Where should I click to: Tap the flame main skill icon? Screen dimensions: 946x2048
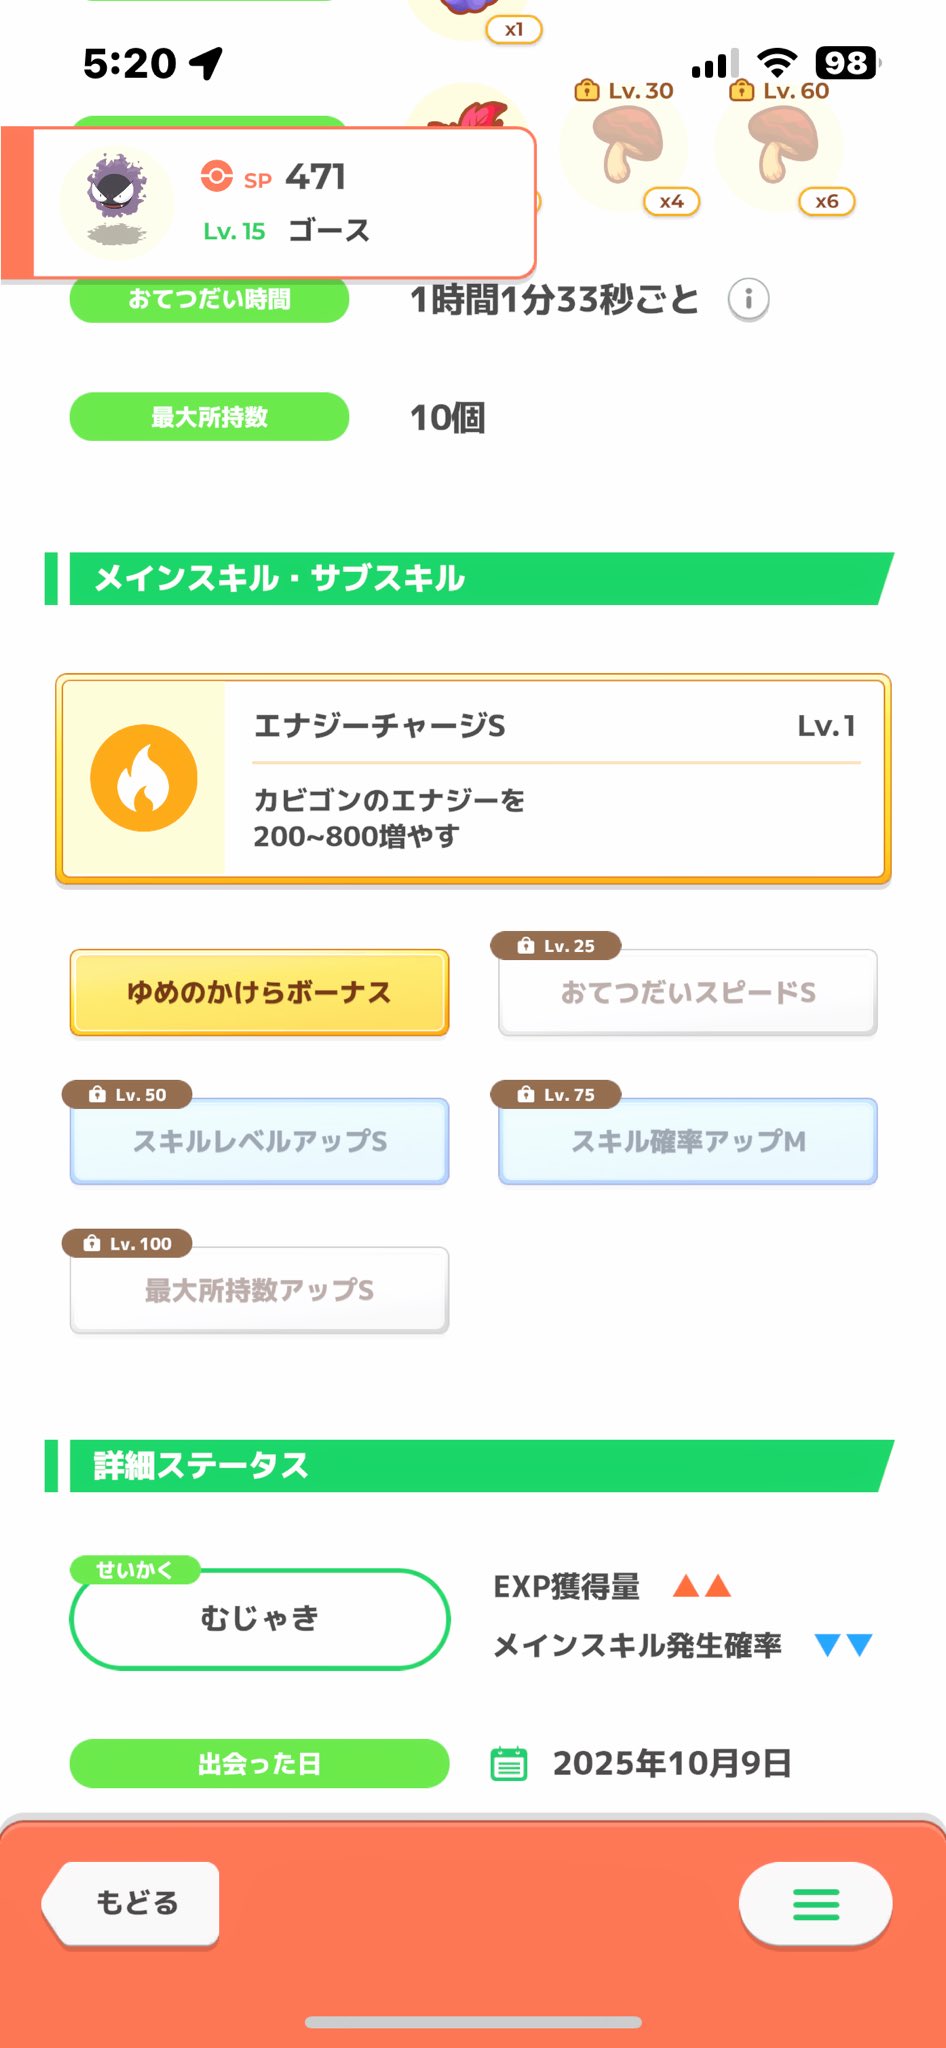(143, 778)
